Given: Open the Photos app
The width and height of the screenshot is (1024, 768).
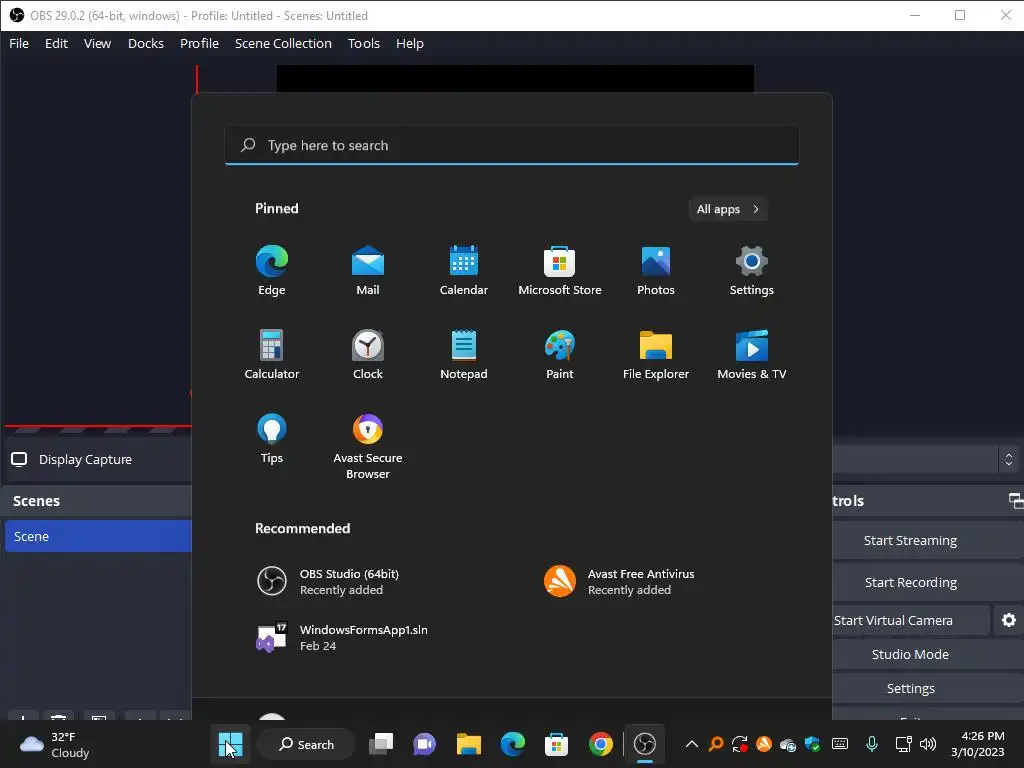Looking at the screenshot, I should [656, 270].
